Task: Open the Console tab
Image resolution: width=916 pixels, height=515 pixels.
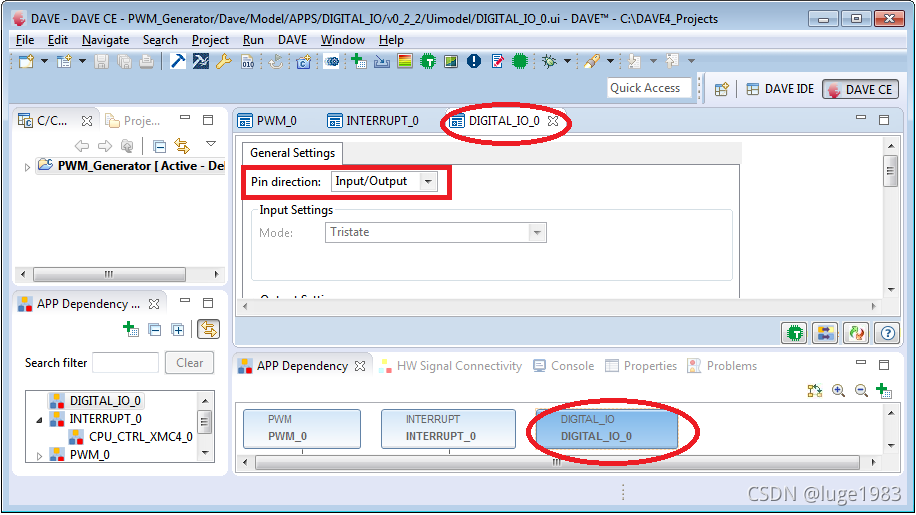Action: [x=564, y=366]
